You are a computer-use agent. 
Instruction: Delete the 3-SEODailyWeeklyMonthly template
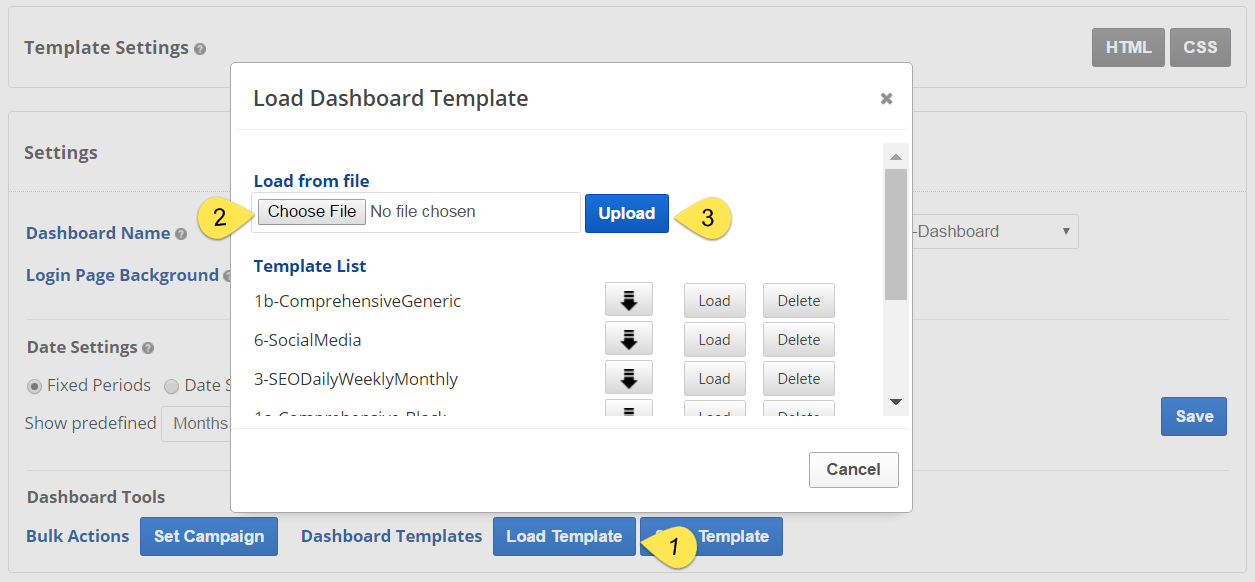click(x=798, y=378)
